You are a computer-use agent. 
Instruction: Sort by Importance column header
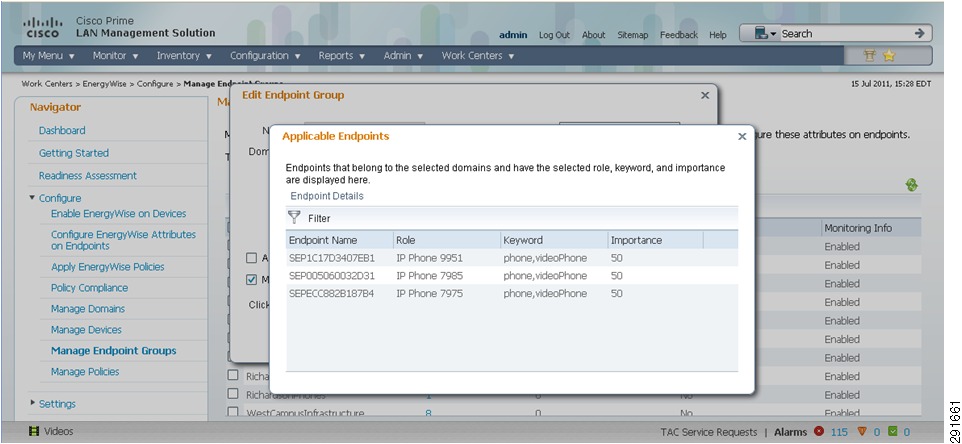click(655, 240)
